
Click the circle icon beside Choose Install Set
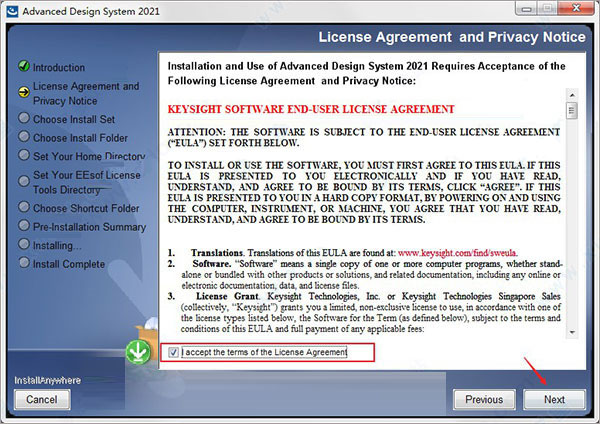pos(24,118)
